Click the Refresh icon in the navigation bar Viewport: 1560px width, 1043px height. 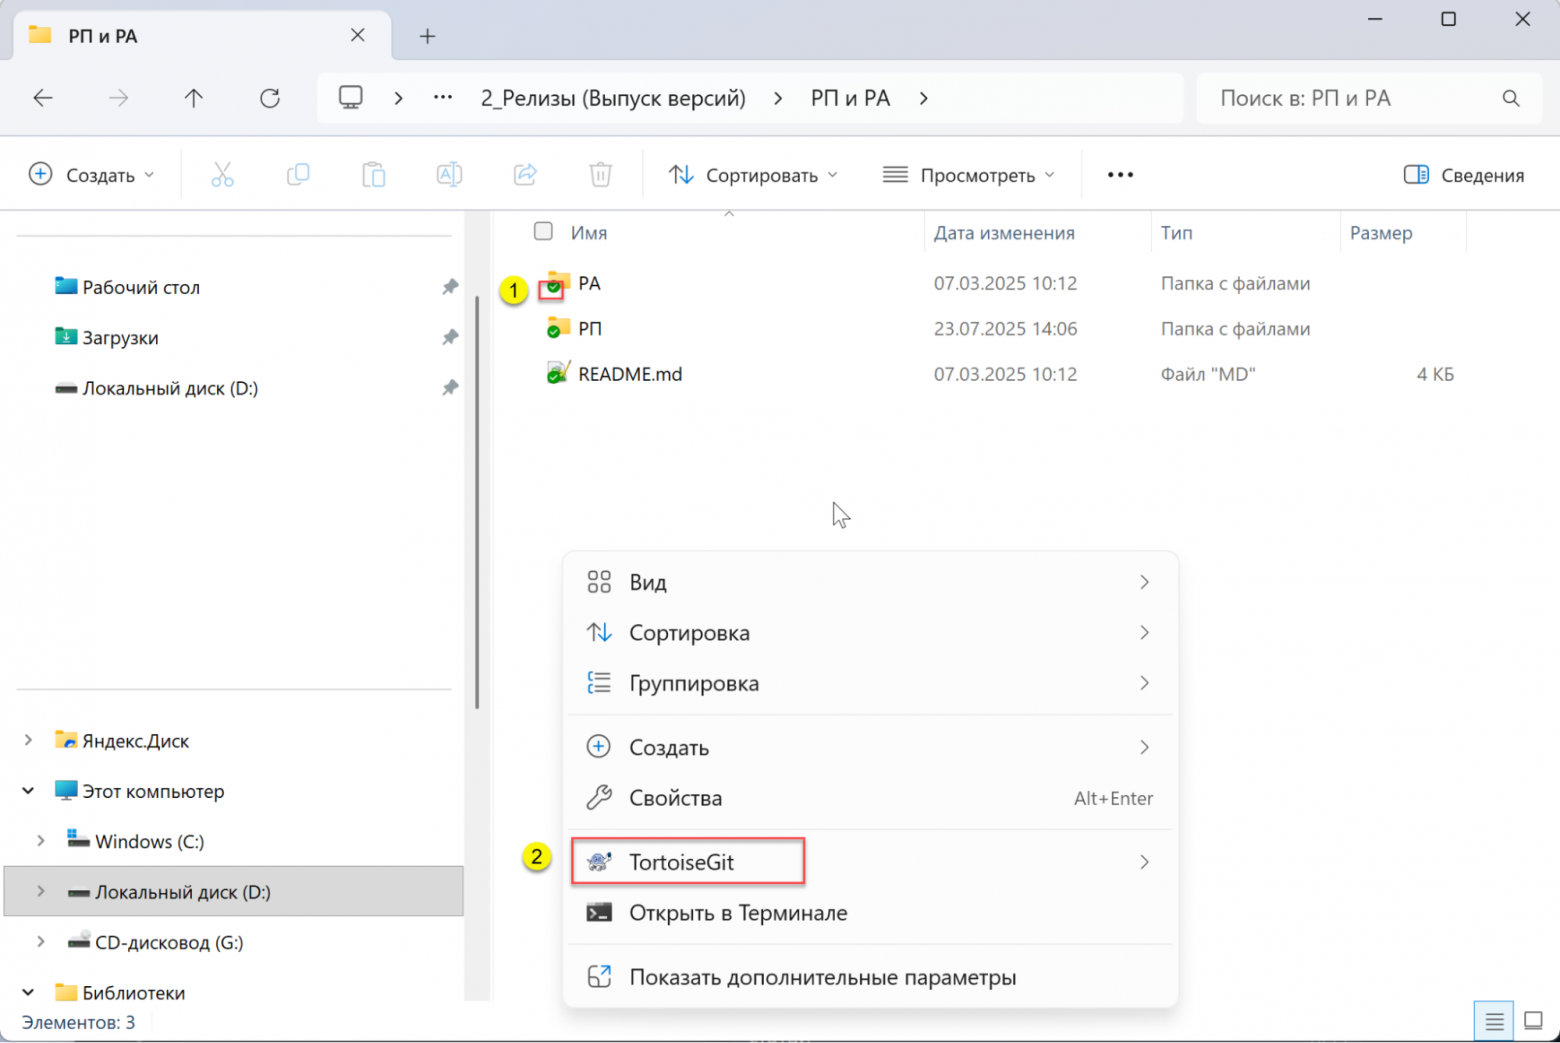(269, 97)
